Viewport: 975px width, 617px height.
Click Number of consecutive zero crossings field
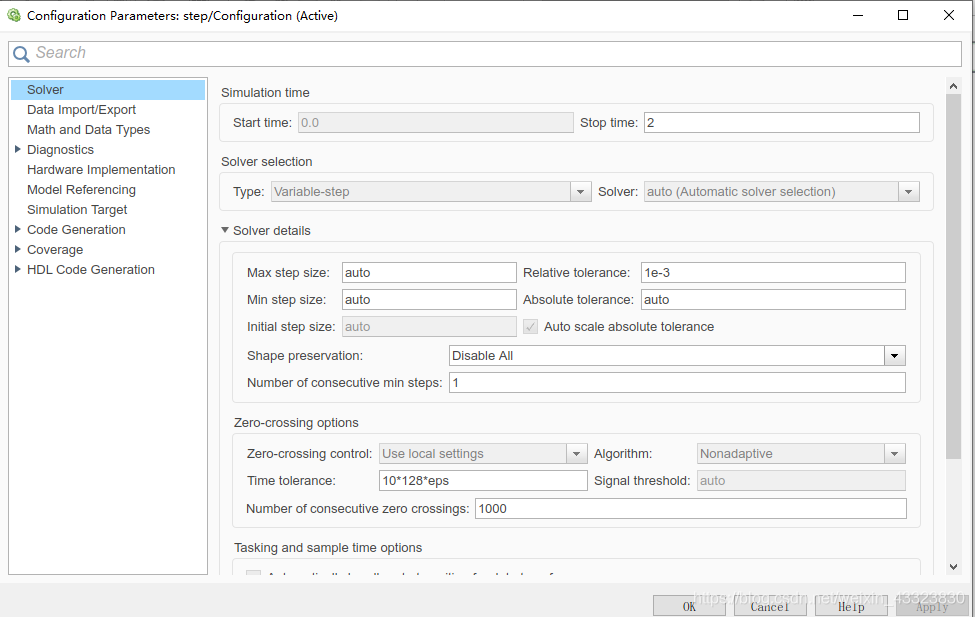(691, 509)
